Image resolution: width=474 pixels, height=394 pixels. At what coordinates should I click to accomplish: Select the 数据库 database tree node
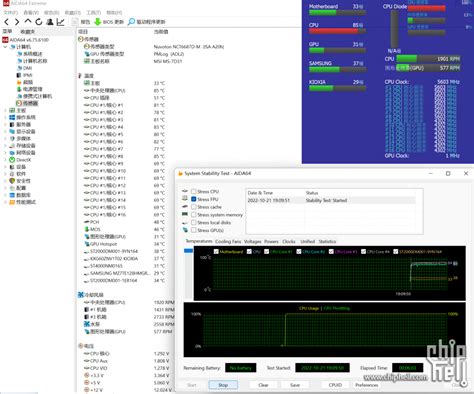[x=20, y=195]
